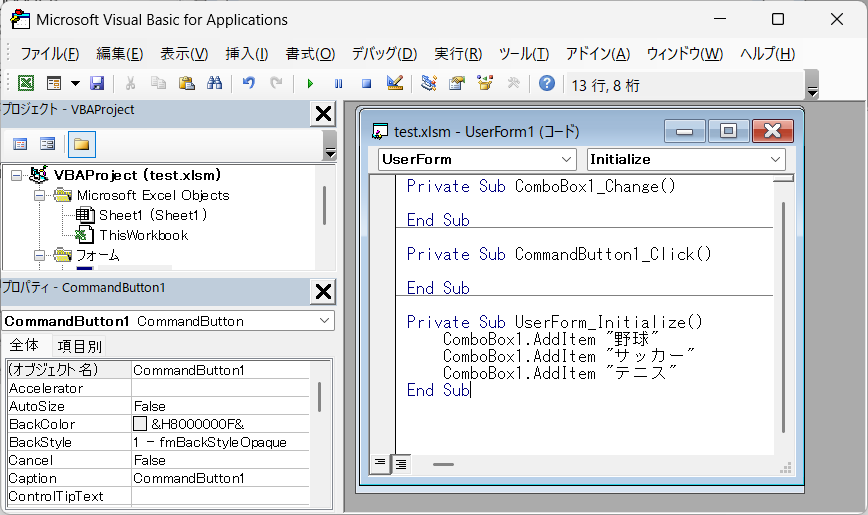The image size is (868, 515).
Task: Open the 表示(V) menu
Action: 184,54
